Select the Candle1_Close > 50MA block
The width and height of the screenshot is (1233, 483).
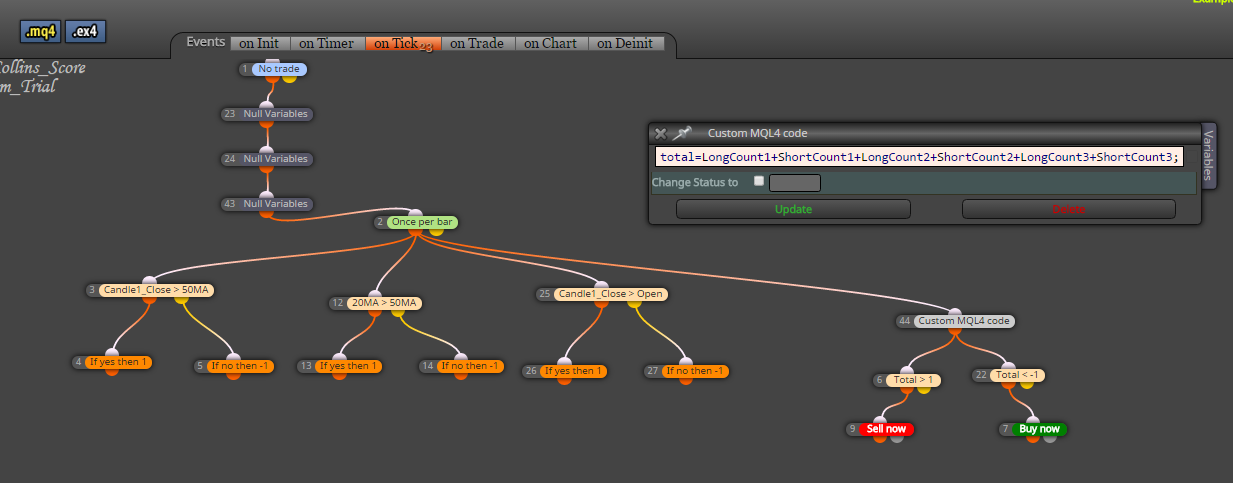[156, 291]
